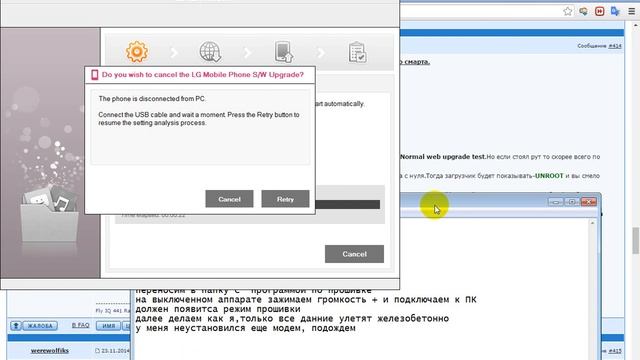Bookmark page with Chrome star icon
This screenshot has height=360, width=640.
click(x=567, y=11)
